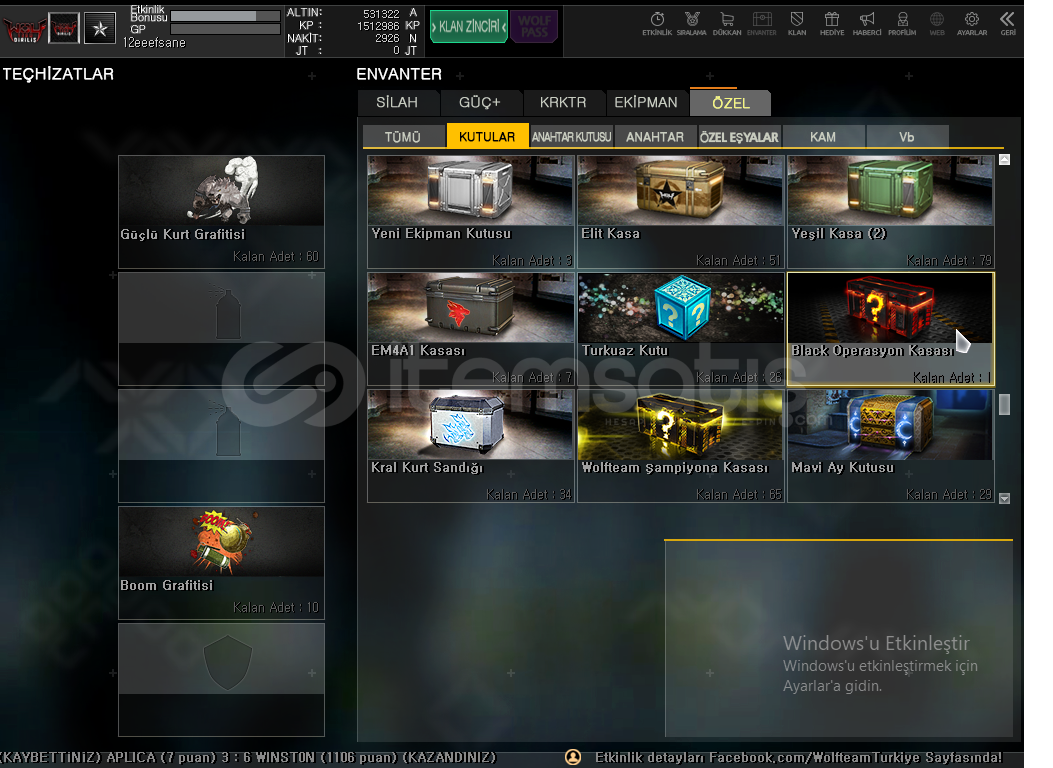Click the second empty spray can slot
The width and height of the screenshot is (1053, 768).
click(x=222, y=446)
